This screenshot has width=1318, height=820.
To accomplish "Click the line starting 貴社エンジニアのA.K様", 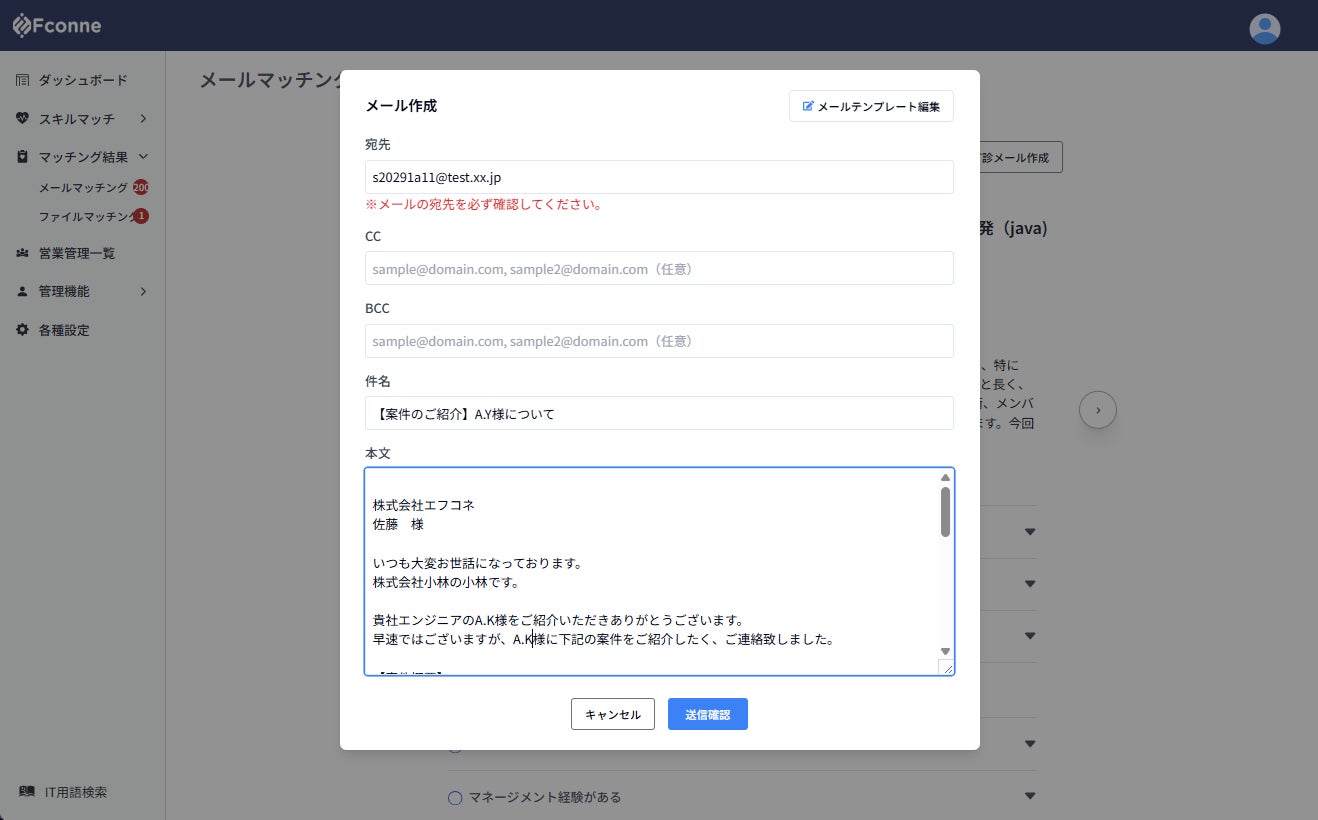I will [558, 620].
